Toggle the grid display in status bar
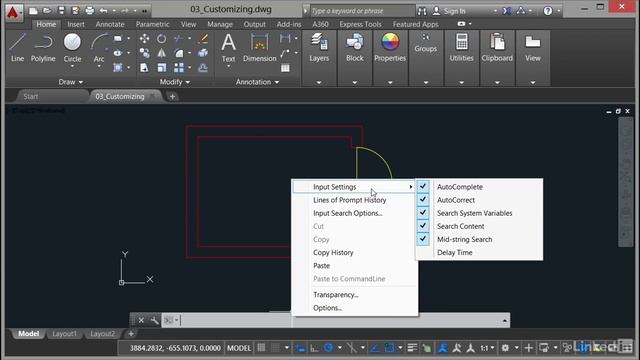 [261, 348]
